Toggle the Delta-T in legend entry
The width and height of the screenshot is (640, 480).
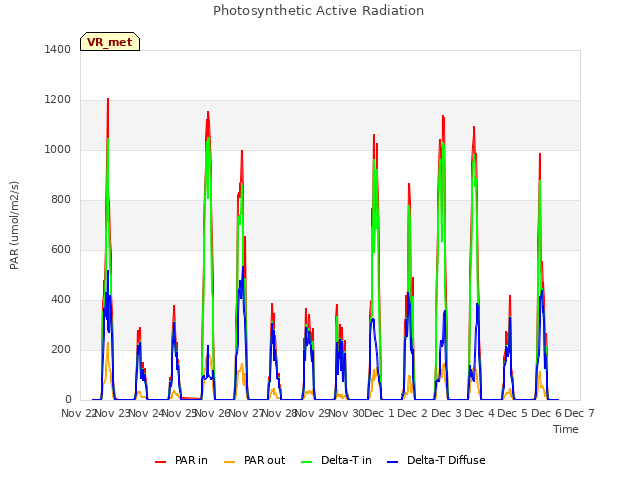tap(336, 460)
